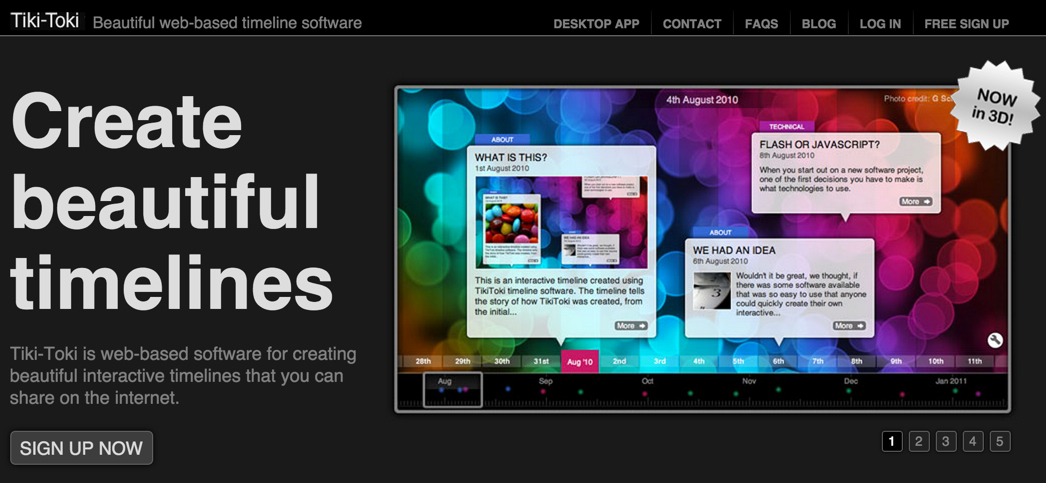The width and height of the screenshot is (1046, 483).
Task: Switch to slide 5 in the pager
Action: 1000,441
